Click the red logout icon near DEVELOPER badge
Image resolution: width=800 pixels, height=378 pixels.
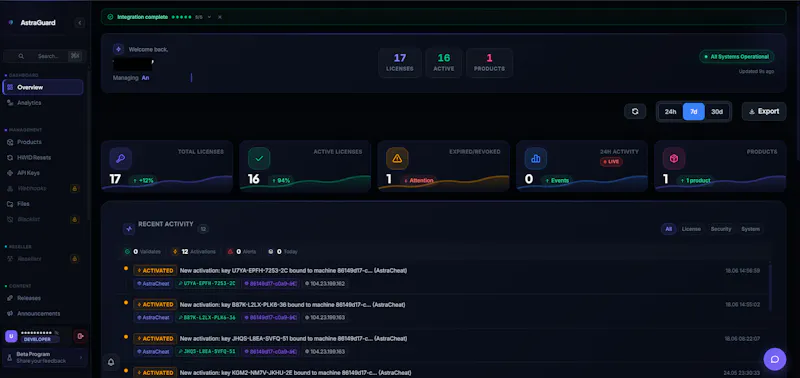coord(81,336)
